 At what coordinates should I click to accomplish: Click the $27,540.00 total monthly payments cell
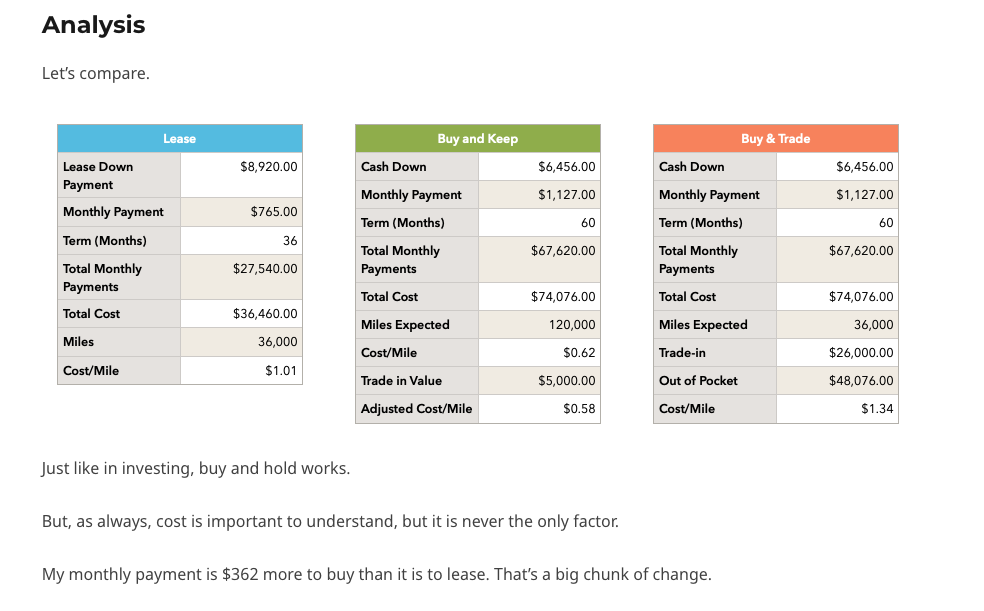(x=265, y=269)
